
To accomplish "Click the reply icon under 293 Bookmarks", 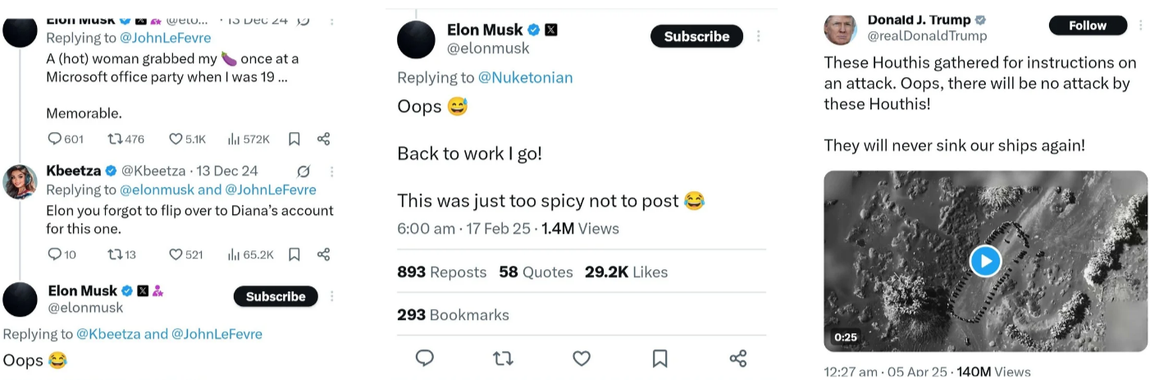I will [425, 358].
